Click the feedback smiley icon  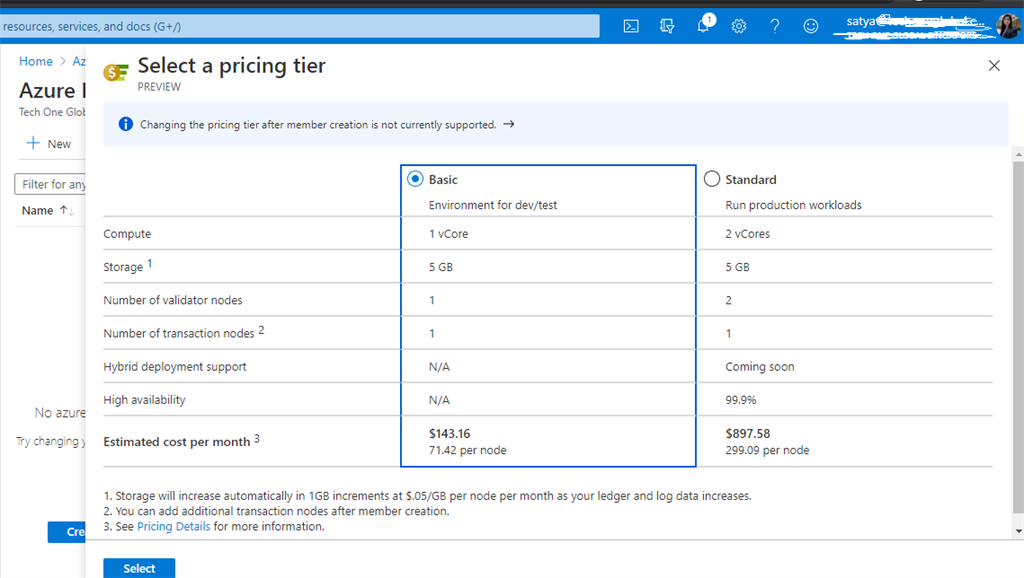point(811,26)
